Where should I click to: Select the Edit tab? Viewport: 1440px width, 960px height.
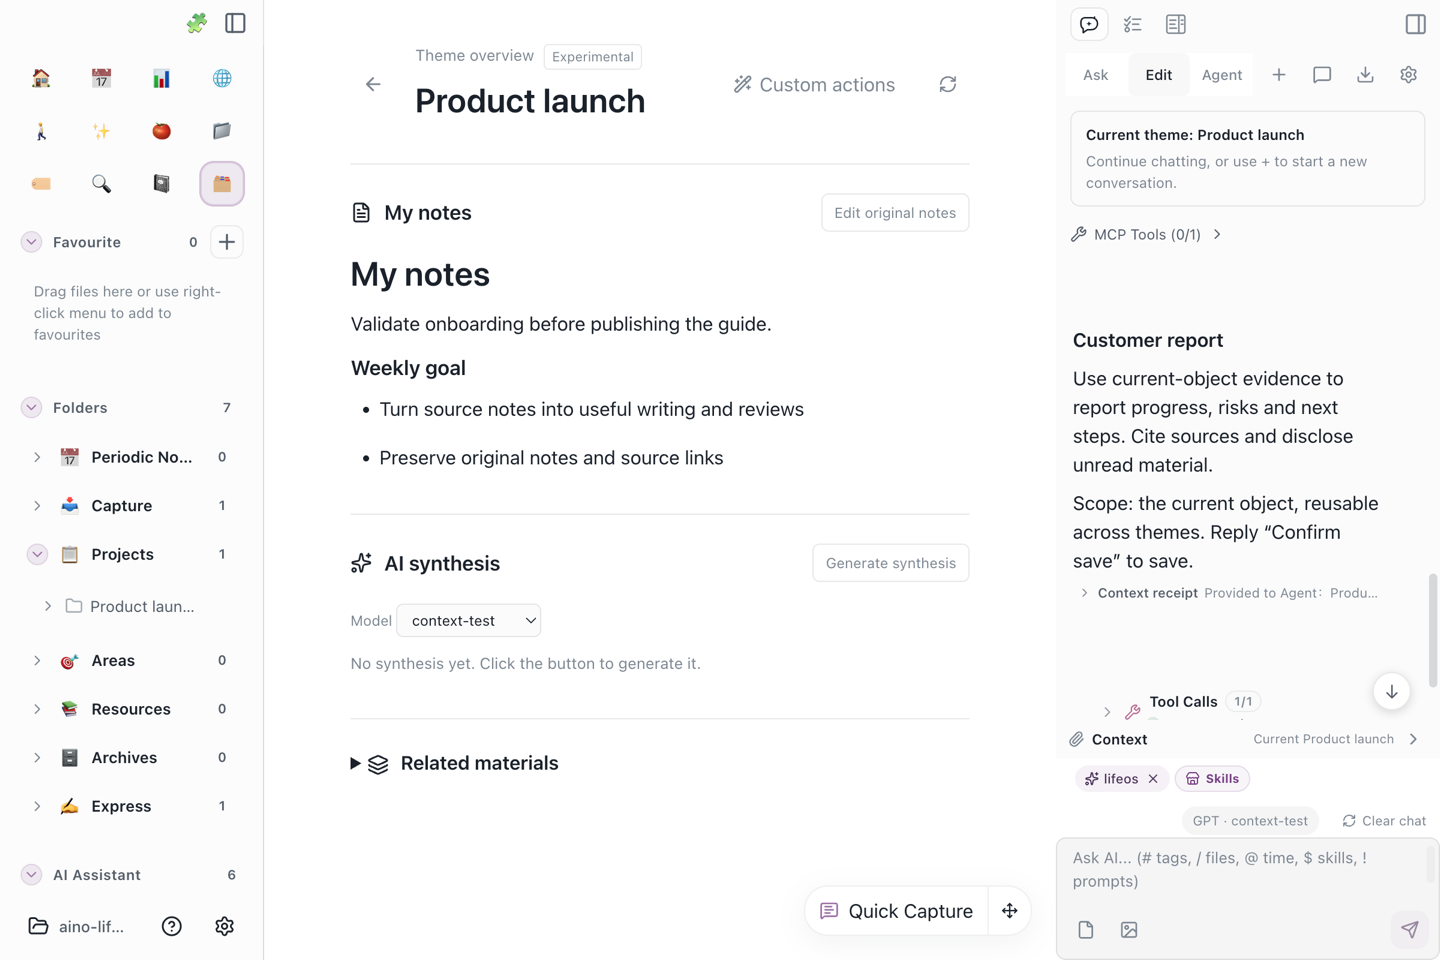1158,75
